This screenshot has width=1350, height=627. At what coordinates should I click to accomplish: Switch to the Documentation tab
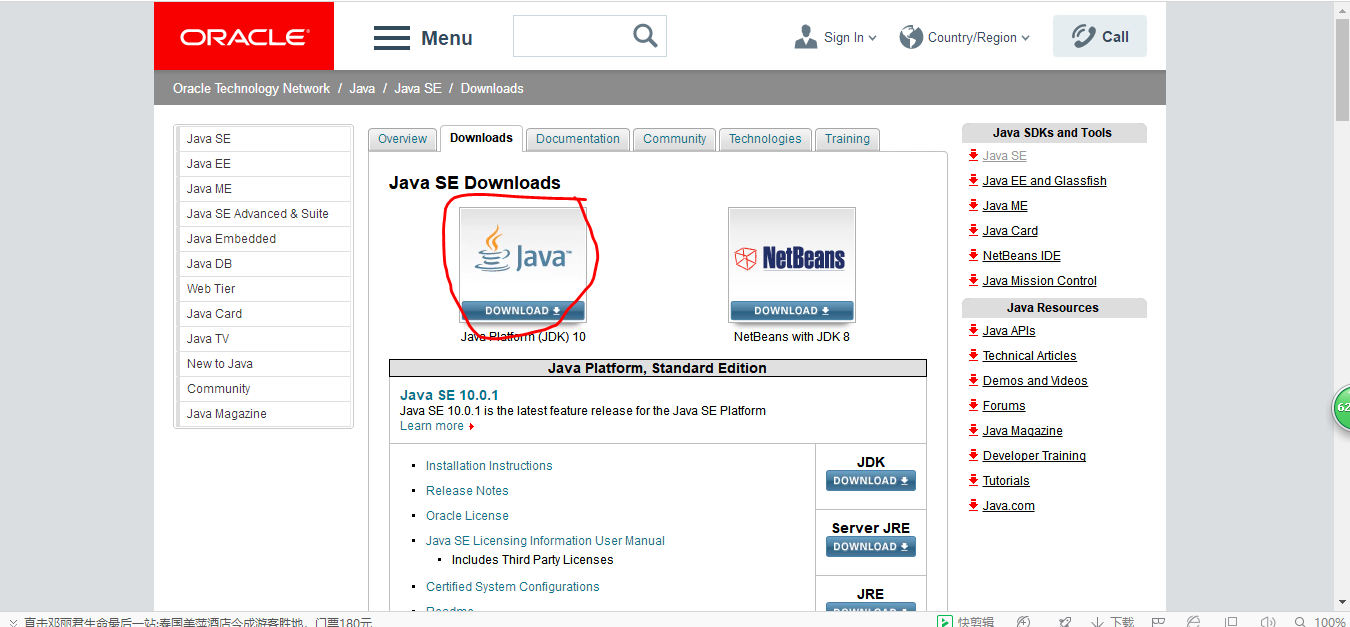click(x=578, y=139)
